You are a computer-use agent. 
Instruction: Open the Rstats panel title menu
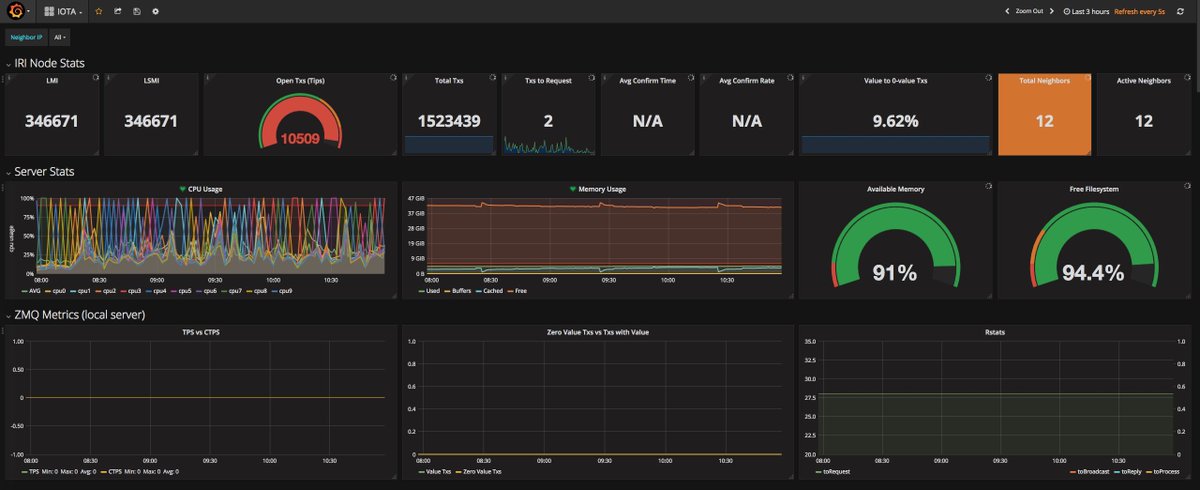click(994, 332)
